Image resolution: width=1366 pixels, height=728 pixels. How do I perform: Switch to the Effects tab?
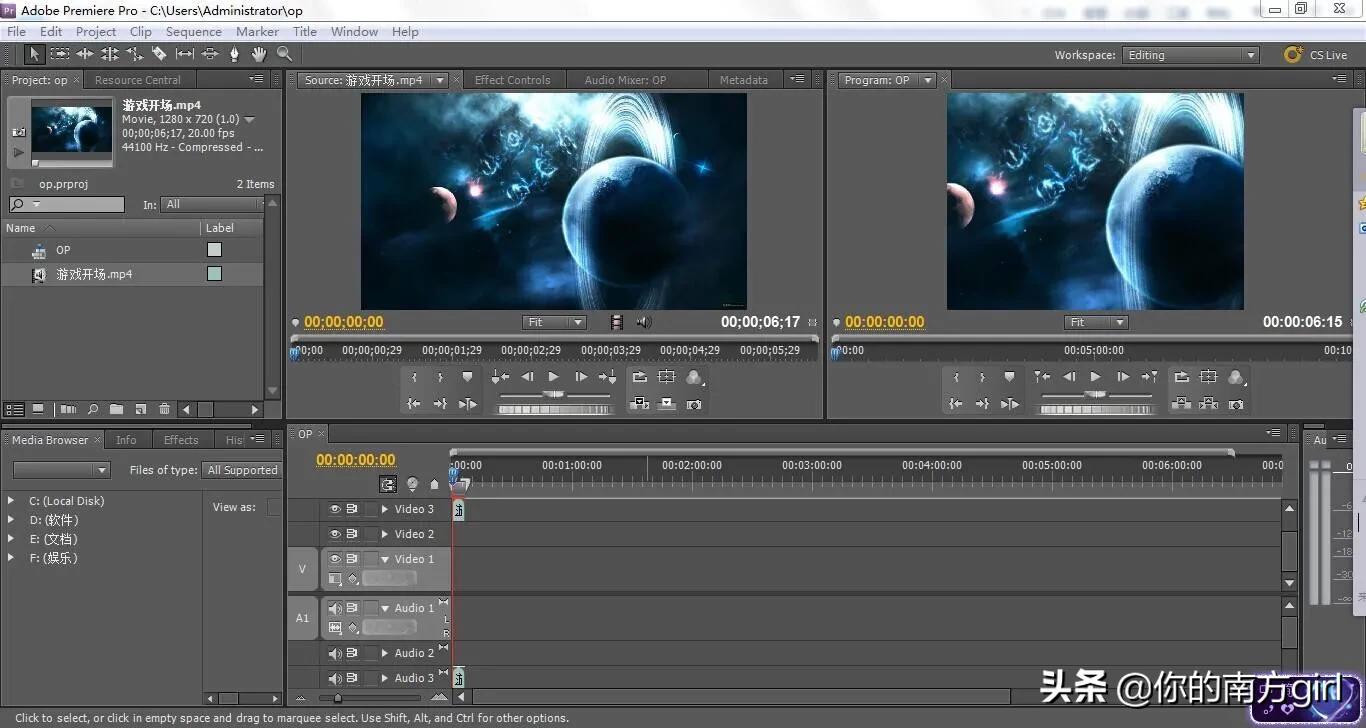(x=181, y=440)
